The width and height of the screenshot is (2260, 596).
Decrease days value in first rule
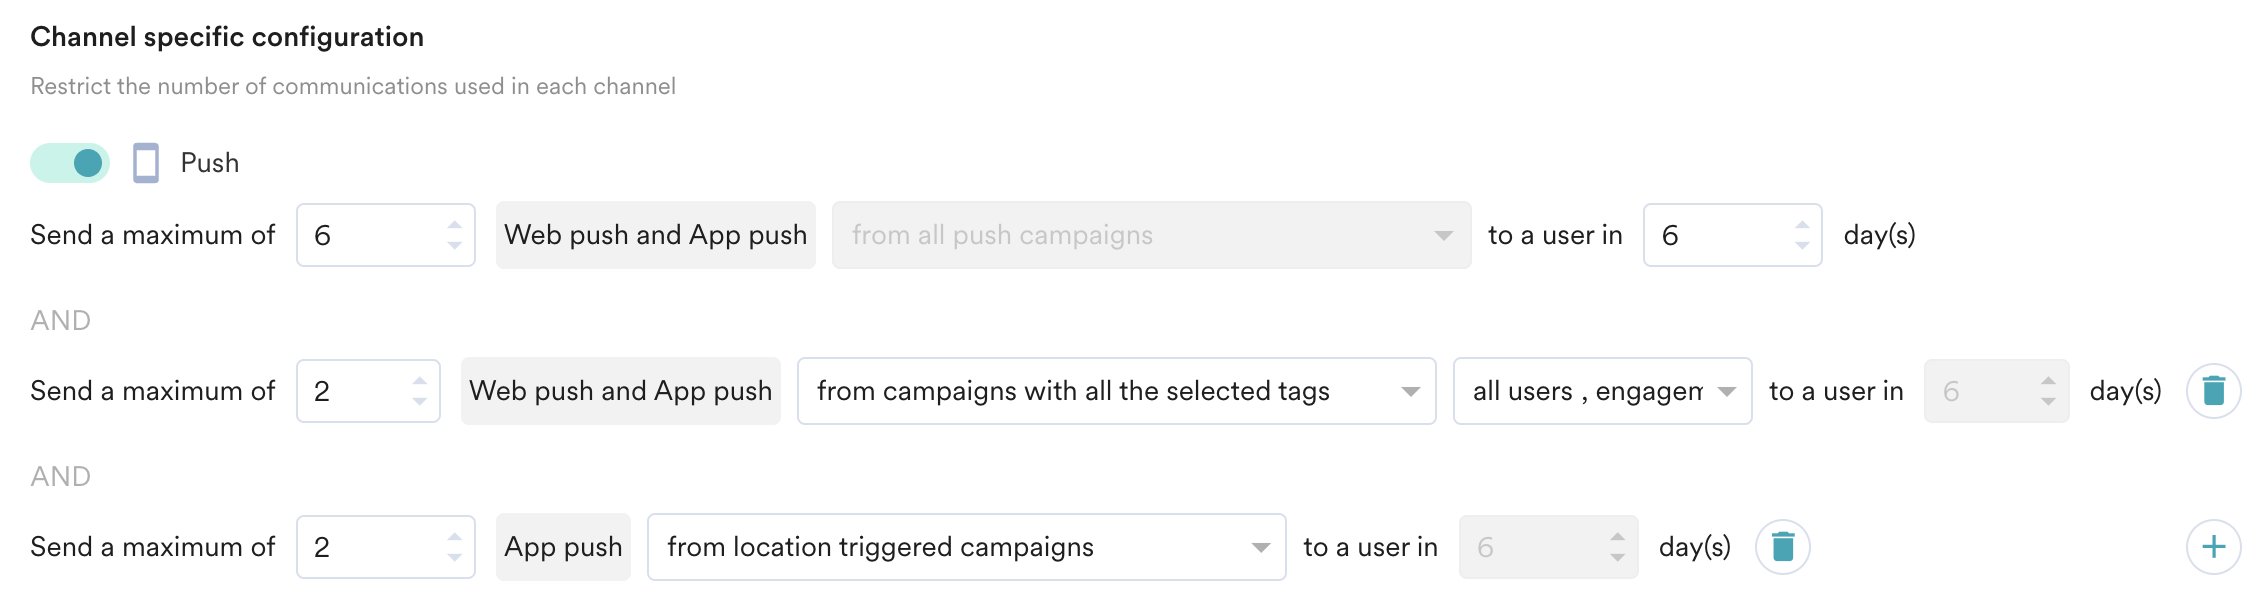tap(1802, 245)
